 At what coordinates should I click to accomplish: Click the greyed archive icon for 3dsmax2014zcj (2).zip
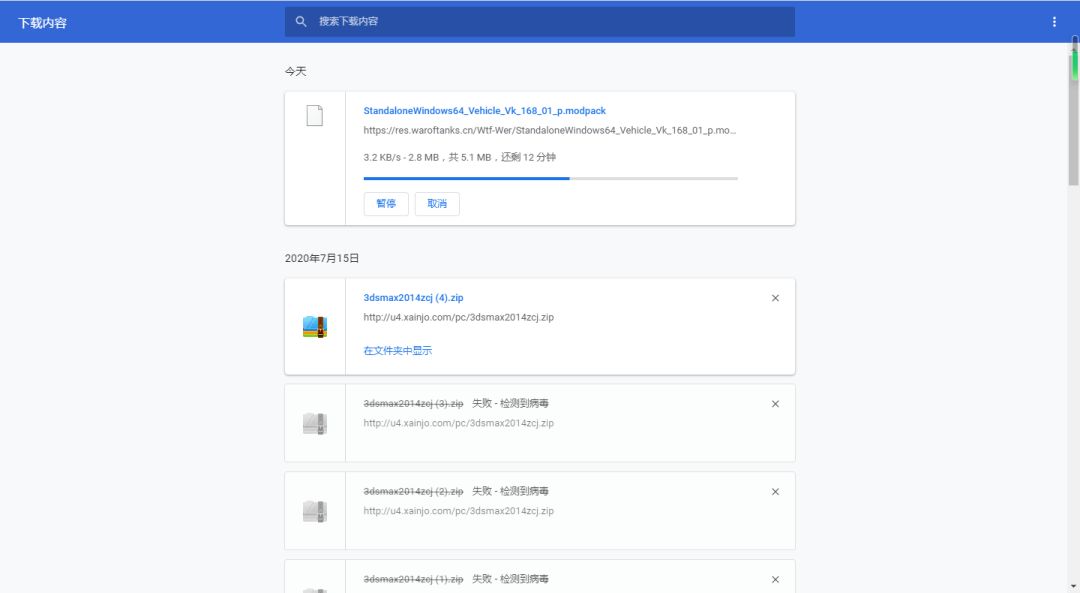315,511
